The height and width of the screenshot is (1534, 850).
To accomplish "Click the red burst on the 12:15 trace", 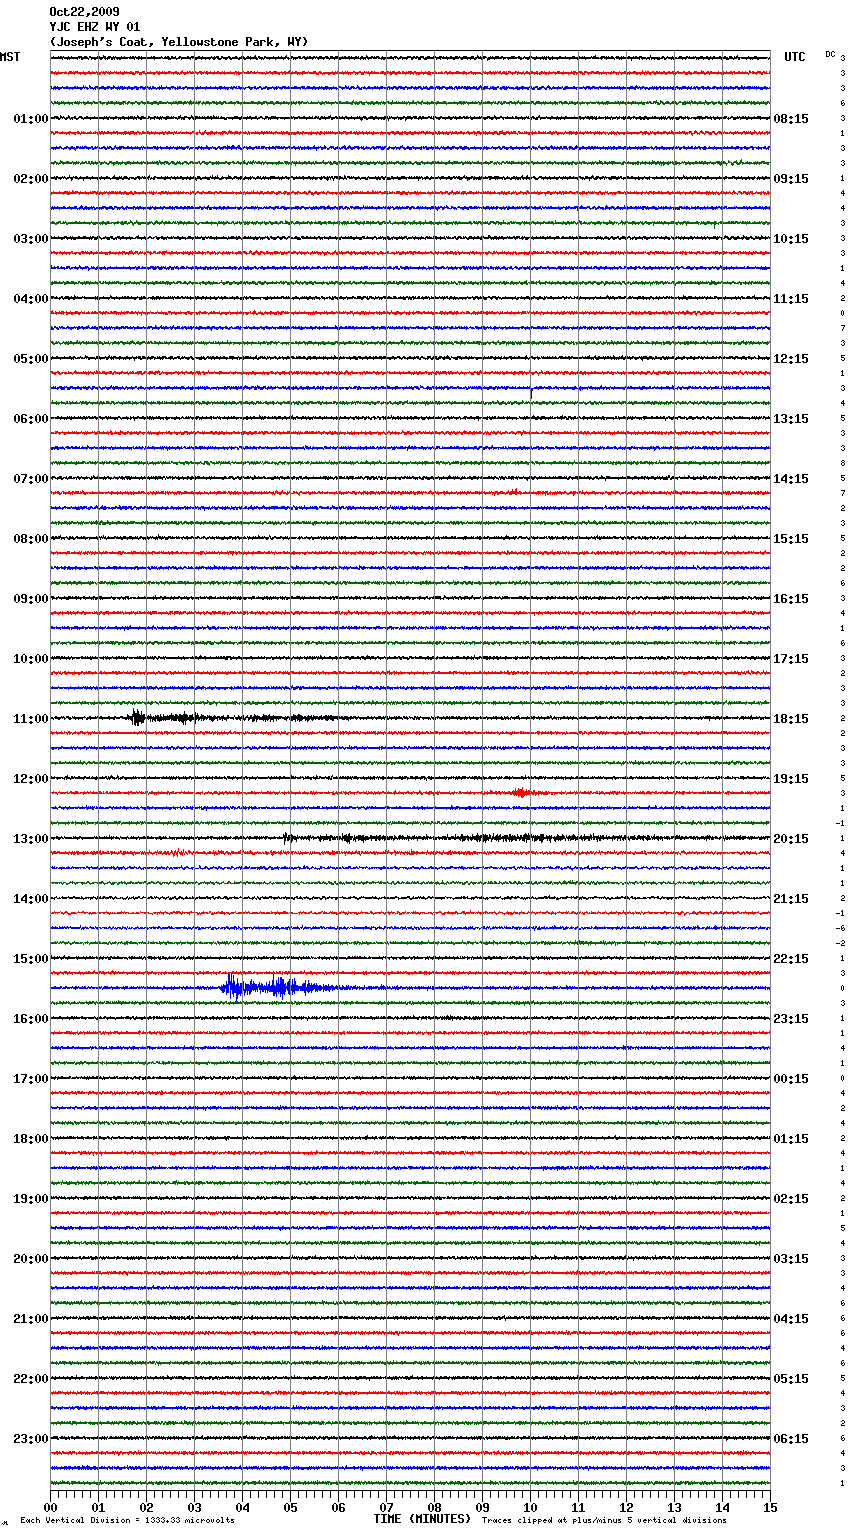I will (x=520, y=792).
